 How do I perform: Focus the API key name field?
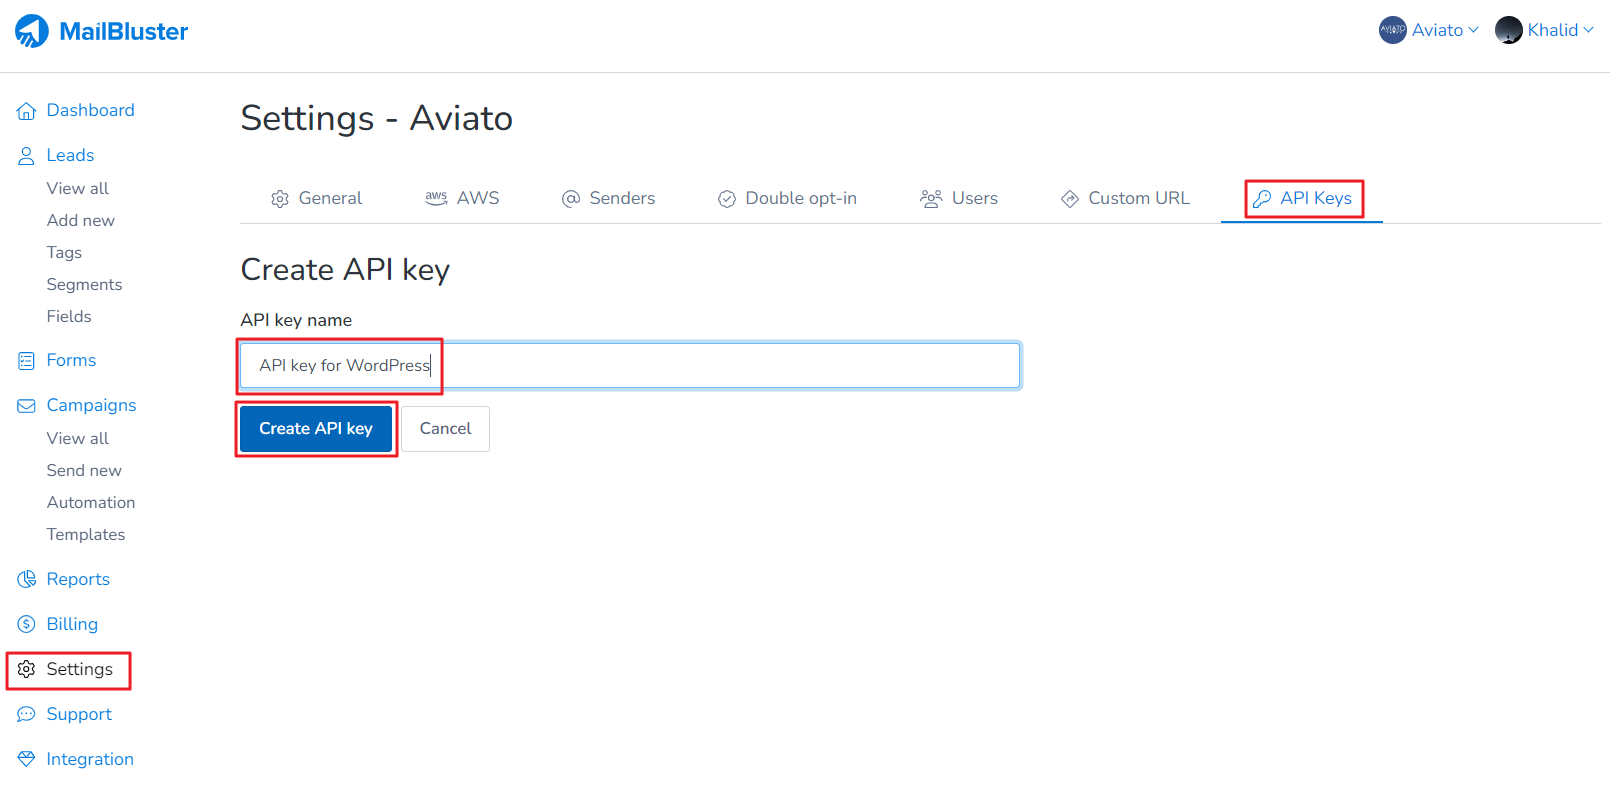(700, 366)
